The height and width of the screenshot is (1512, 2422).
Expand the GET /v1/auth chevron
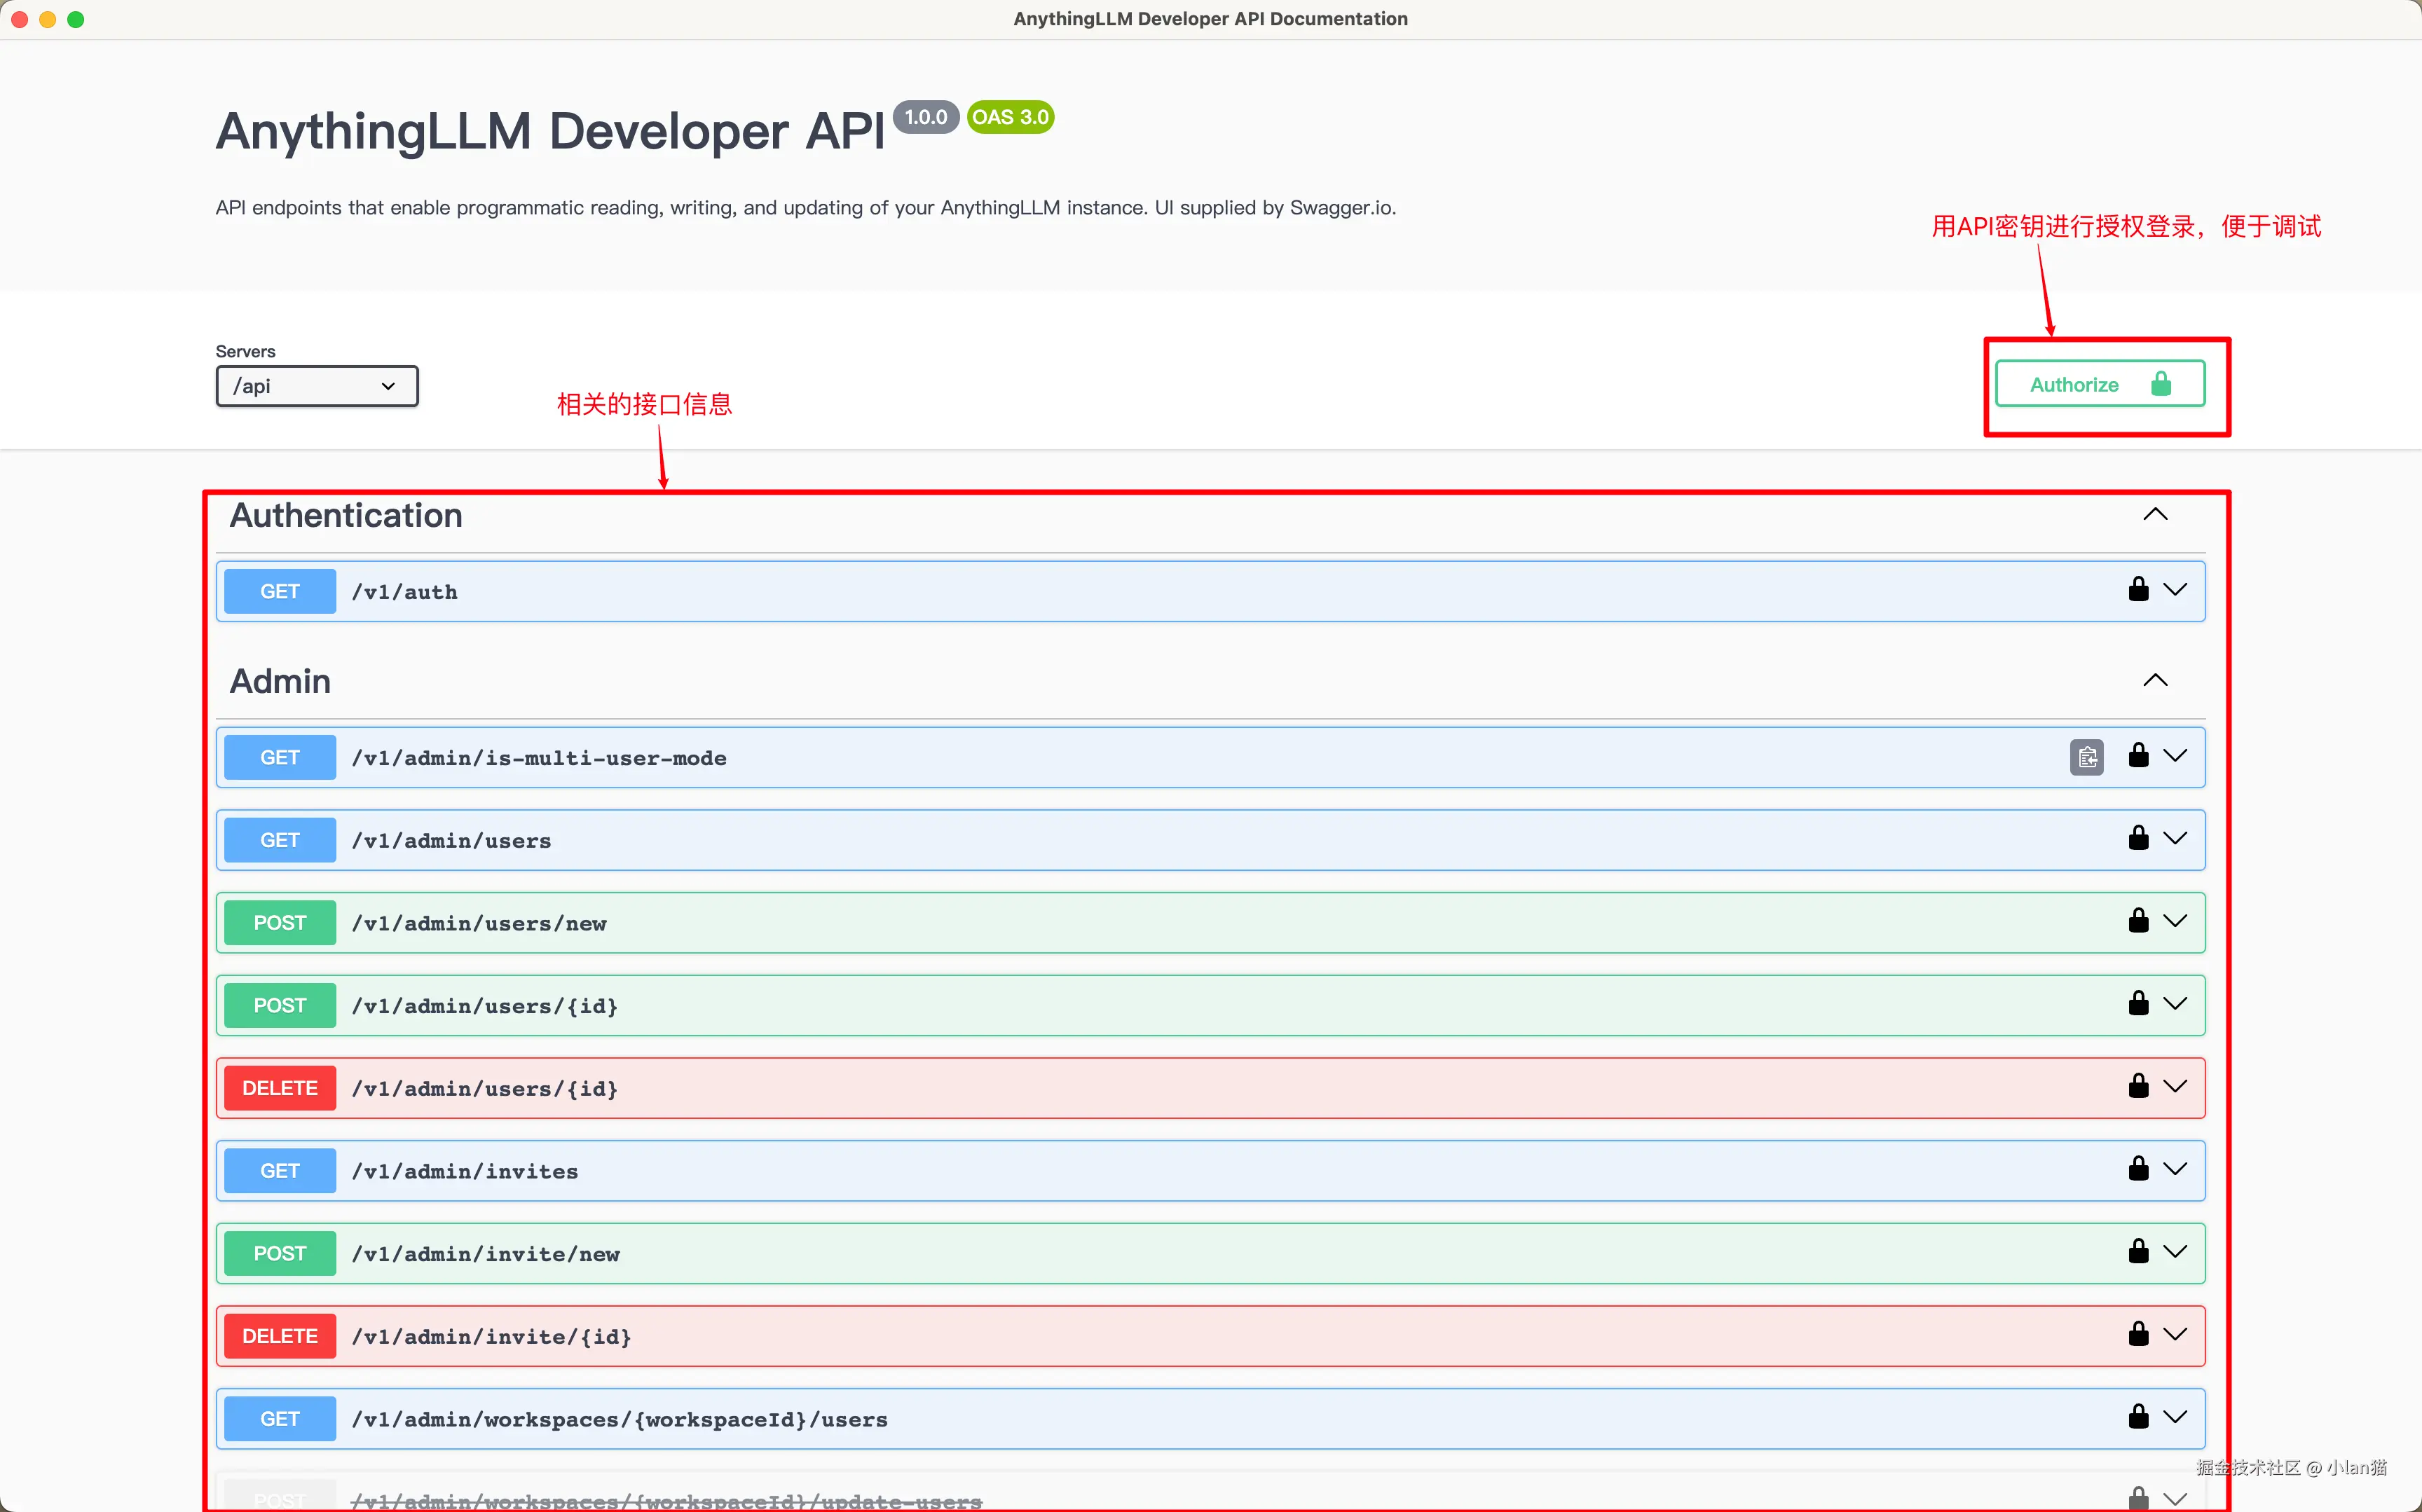tap(2175, 590)
